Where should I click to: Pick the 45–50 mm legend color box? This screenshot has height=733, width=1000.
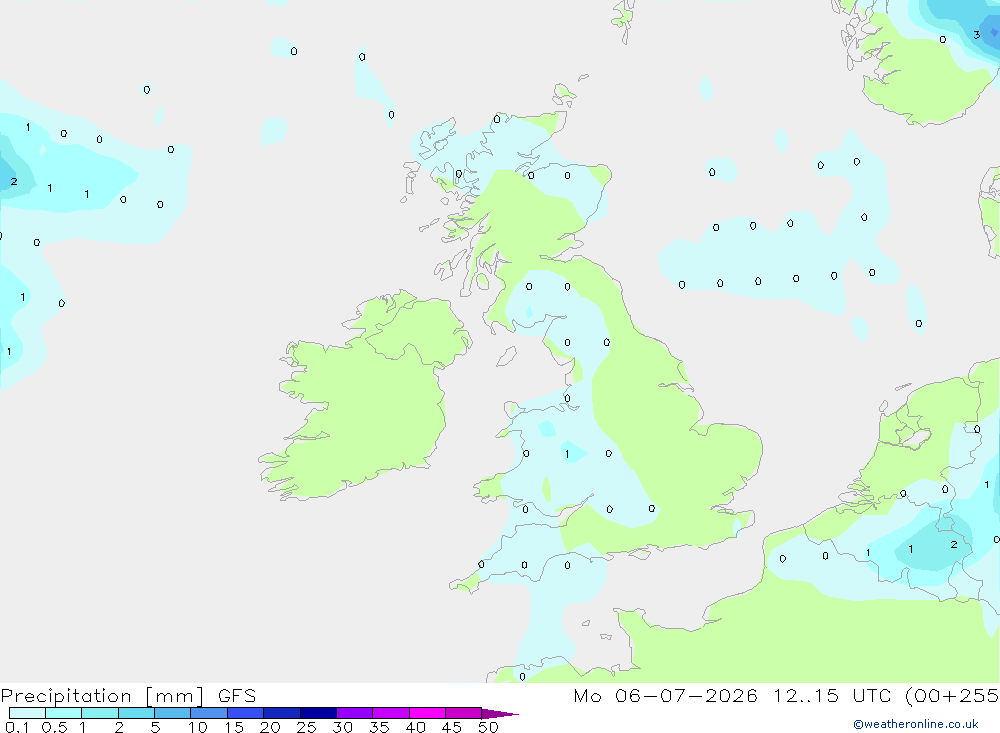[x=464, y=713]
